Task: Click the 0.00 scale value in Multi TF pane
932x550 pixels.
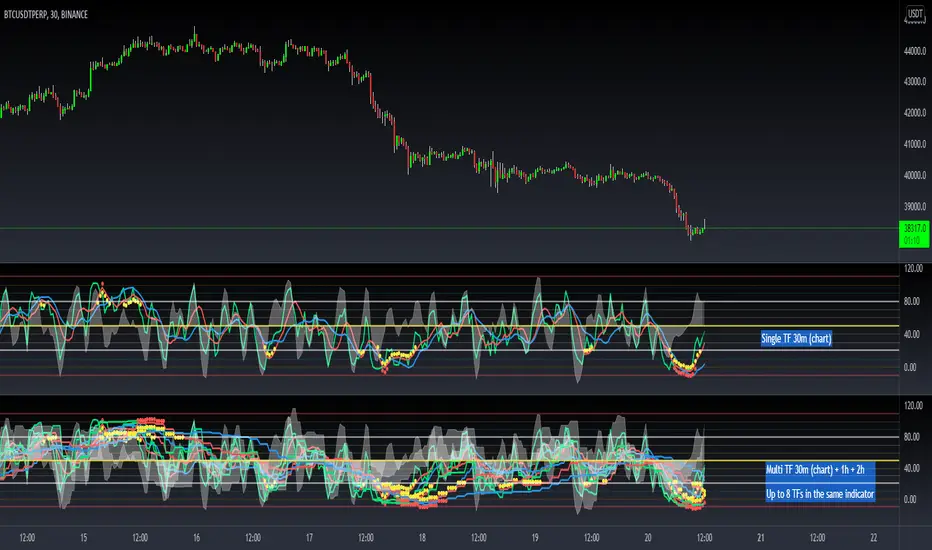Action: 910,499
